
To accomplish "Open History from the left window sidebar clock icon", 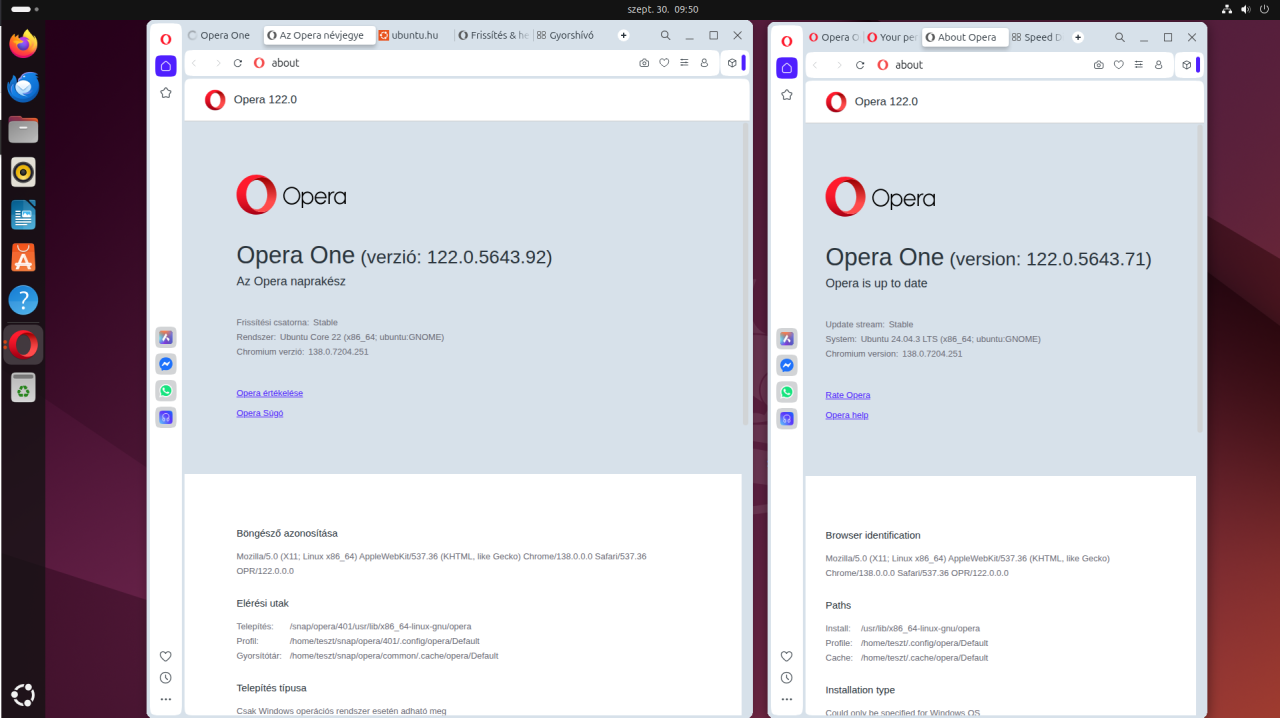I will (166, 678).
